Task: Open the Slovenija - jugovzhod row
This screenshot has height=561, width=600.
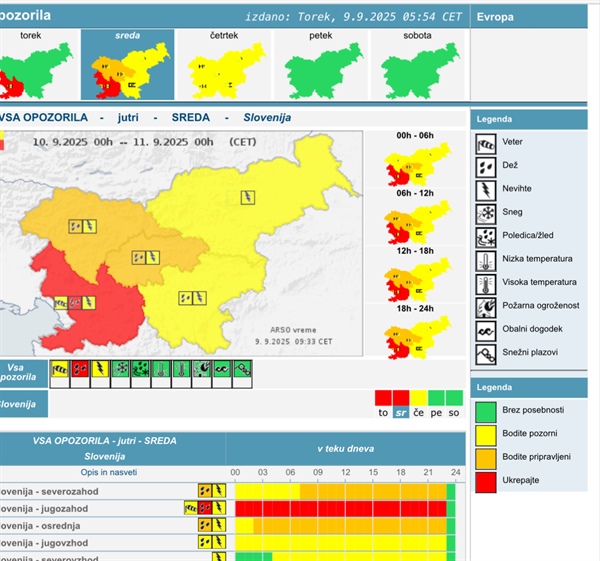Action: pyautogui.click(x=113, y=543)
